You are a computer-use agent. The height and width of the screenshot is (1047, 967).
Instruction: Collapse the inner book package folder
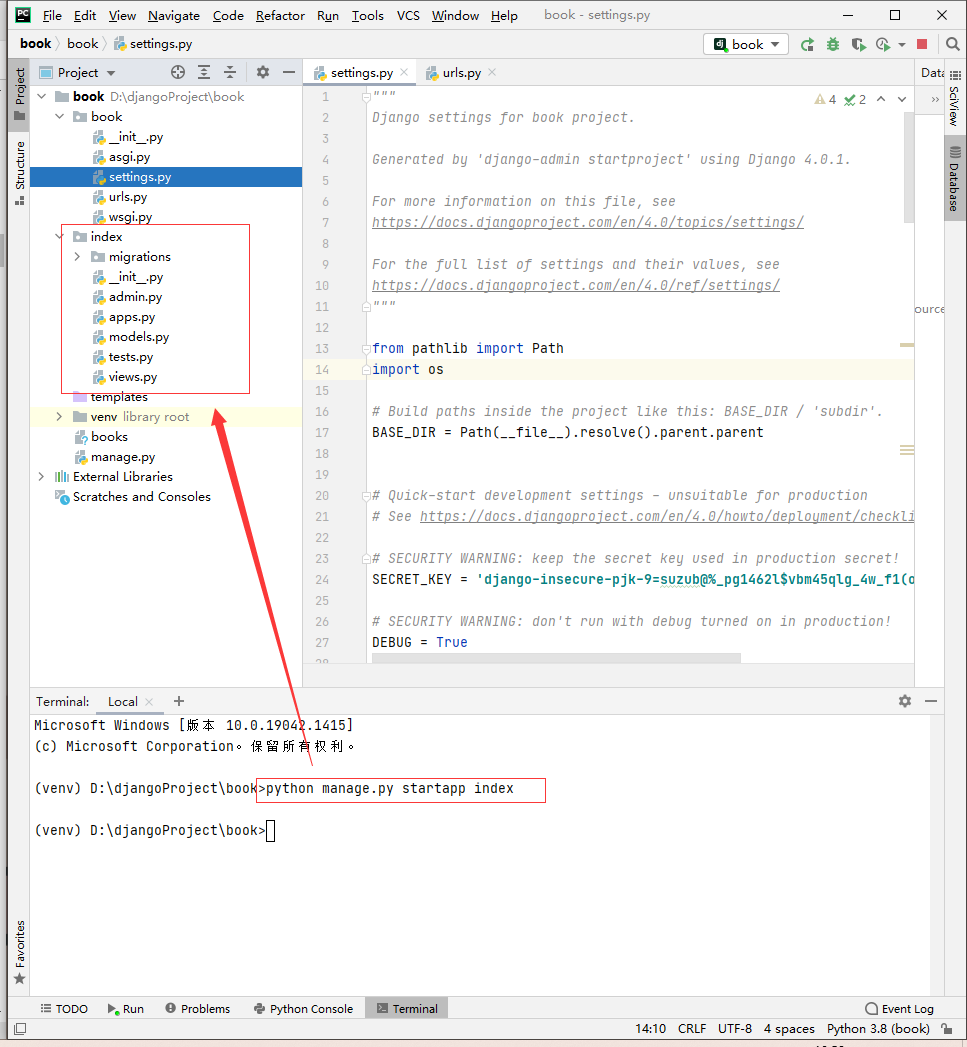59,116
